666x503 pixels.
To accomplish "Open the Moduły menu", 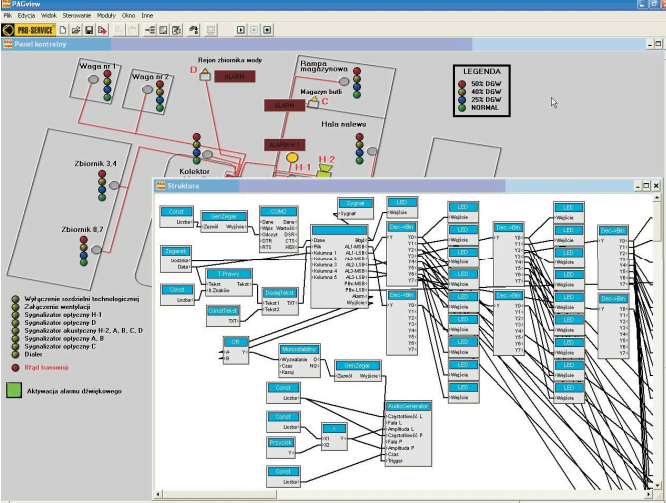I will 106,15.
